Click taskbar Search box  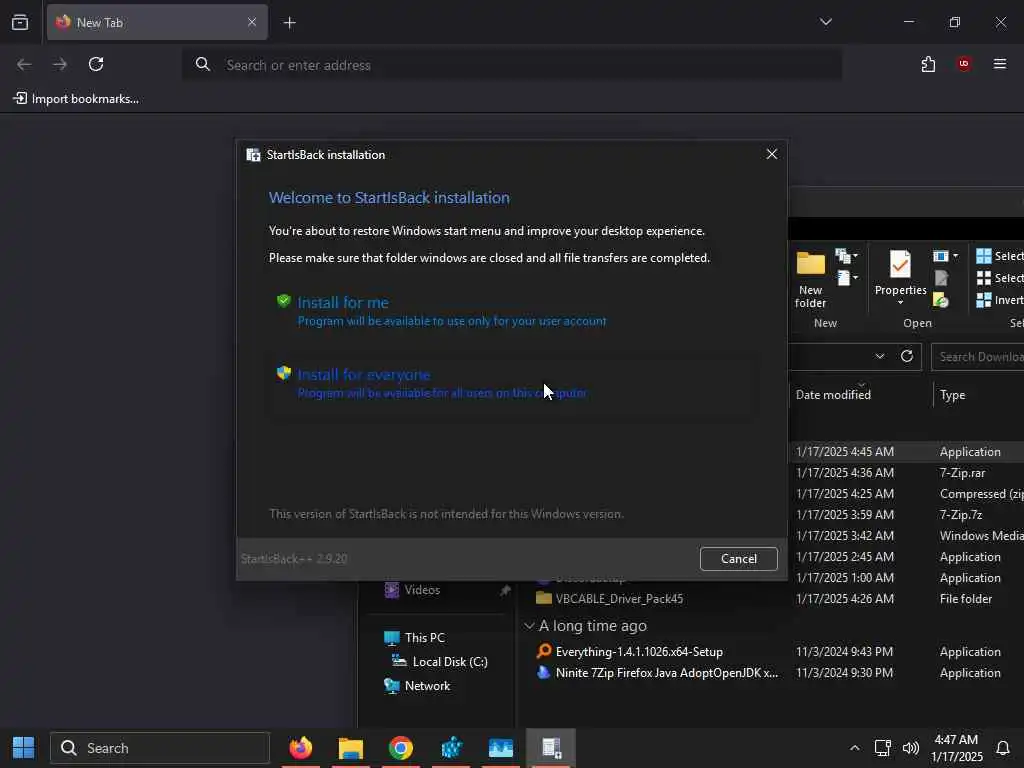point(160,748)
